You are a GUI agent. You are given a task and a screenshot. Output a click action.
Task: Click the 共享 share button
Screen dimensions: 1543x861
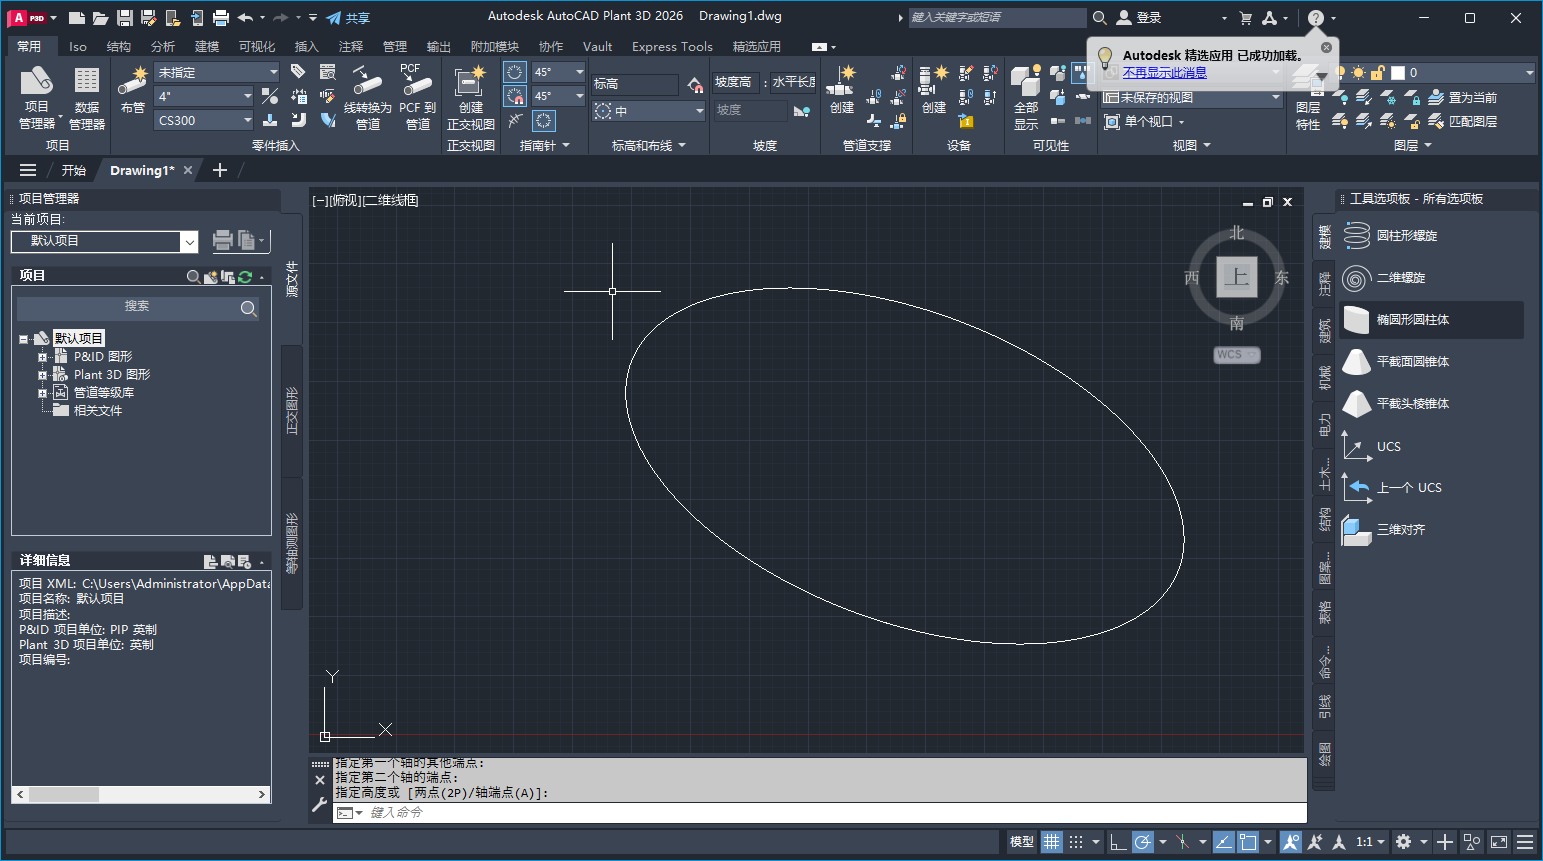(x=348, y=18)
